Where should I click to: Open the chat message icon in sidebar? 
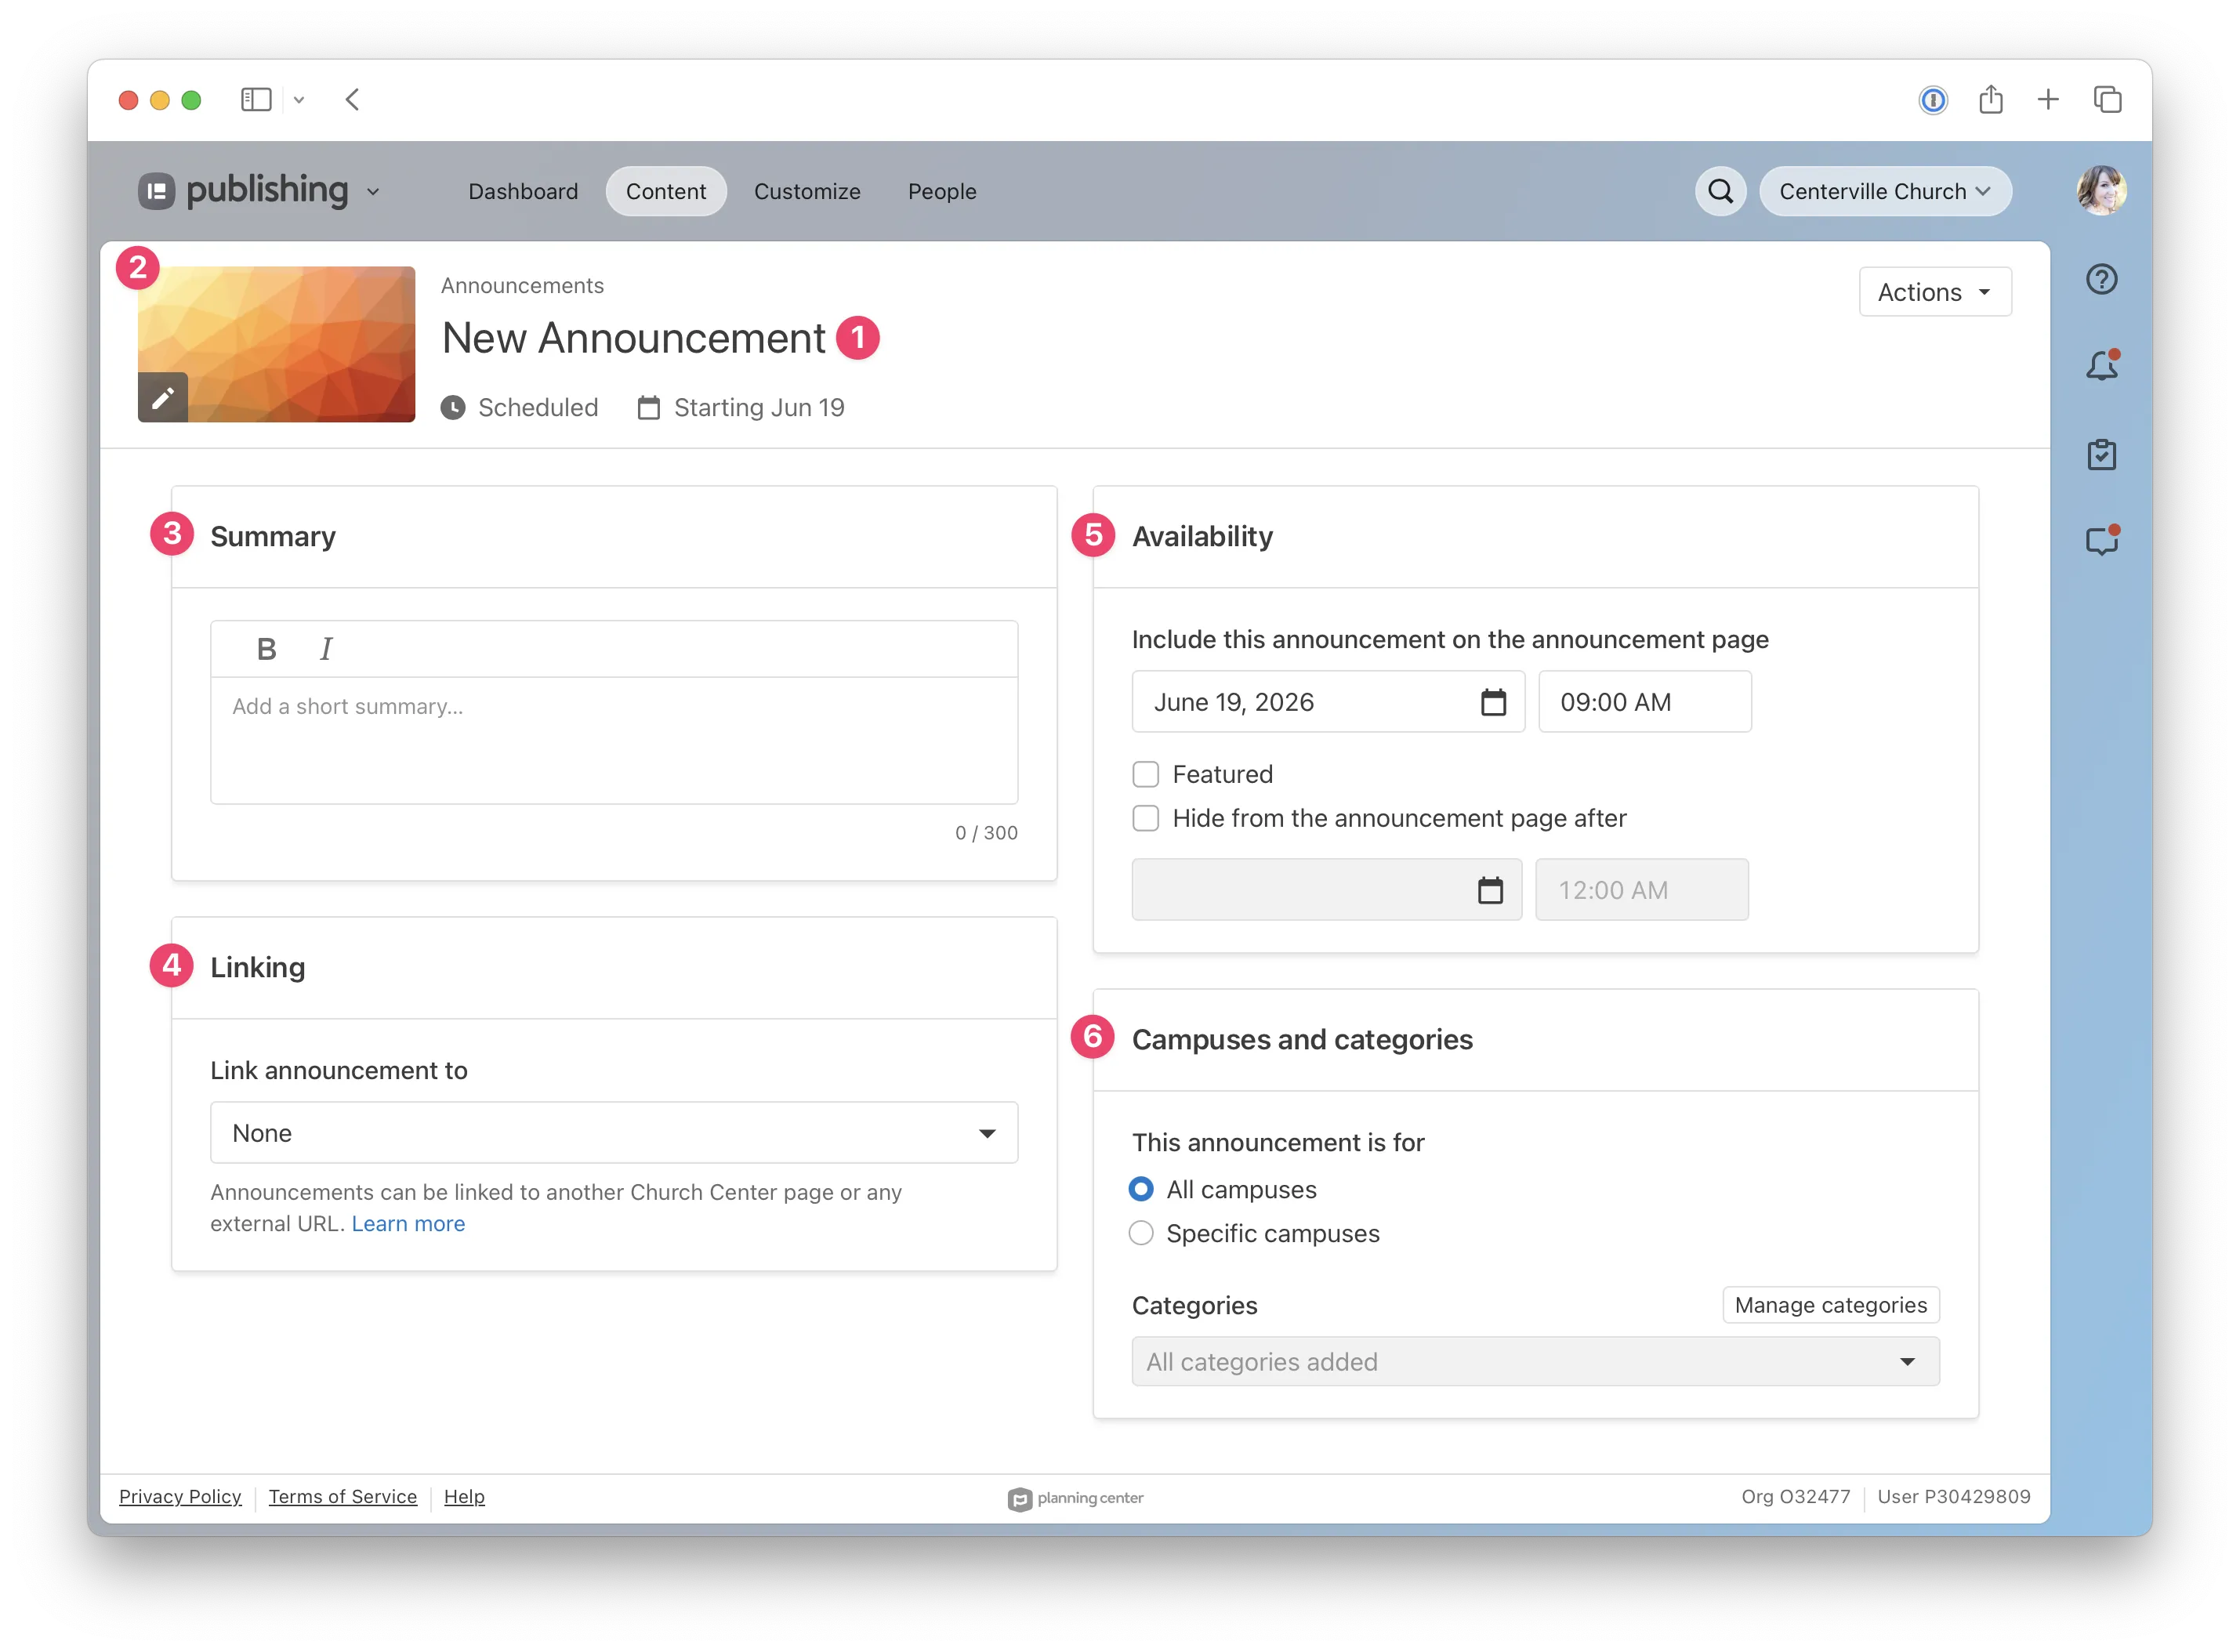coord(2101,540)
